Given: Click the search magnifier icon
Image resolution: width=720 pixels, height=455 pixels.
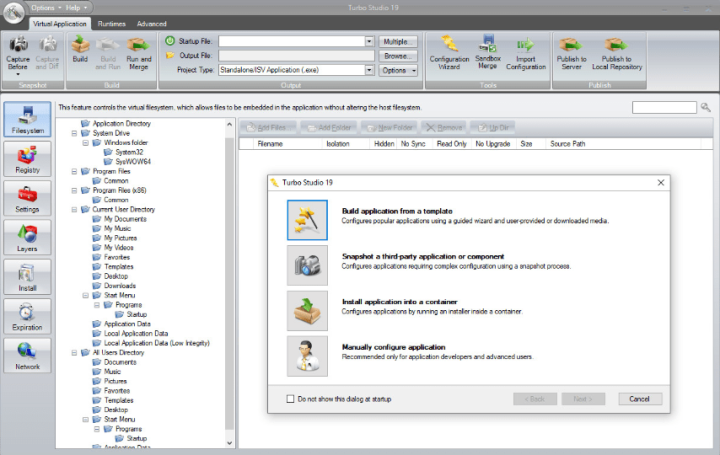Looking at the screenshot, I should (706, 107).
